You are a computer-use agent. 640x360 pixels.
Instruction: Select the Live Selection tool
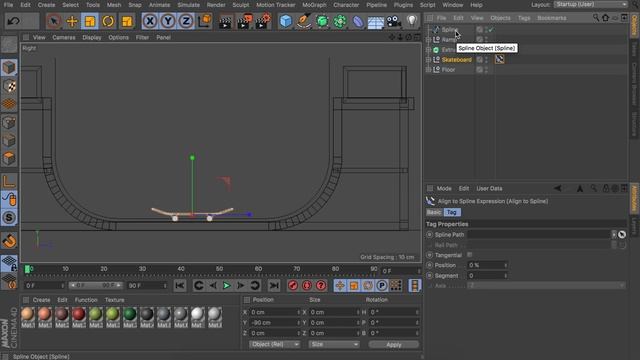click(x=53, y=21)
